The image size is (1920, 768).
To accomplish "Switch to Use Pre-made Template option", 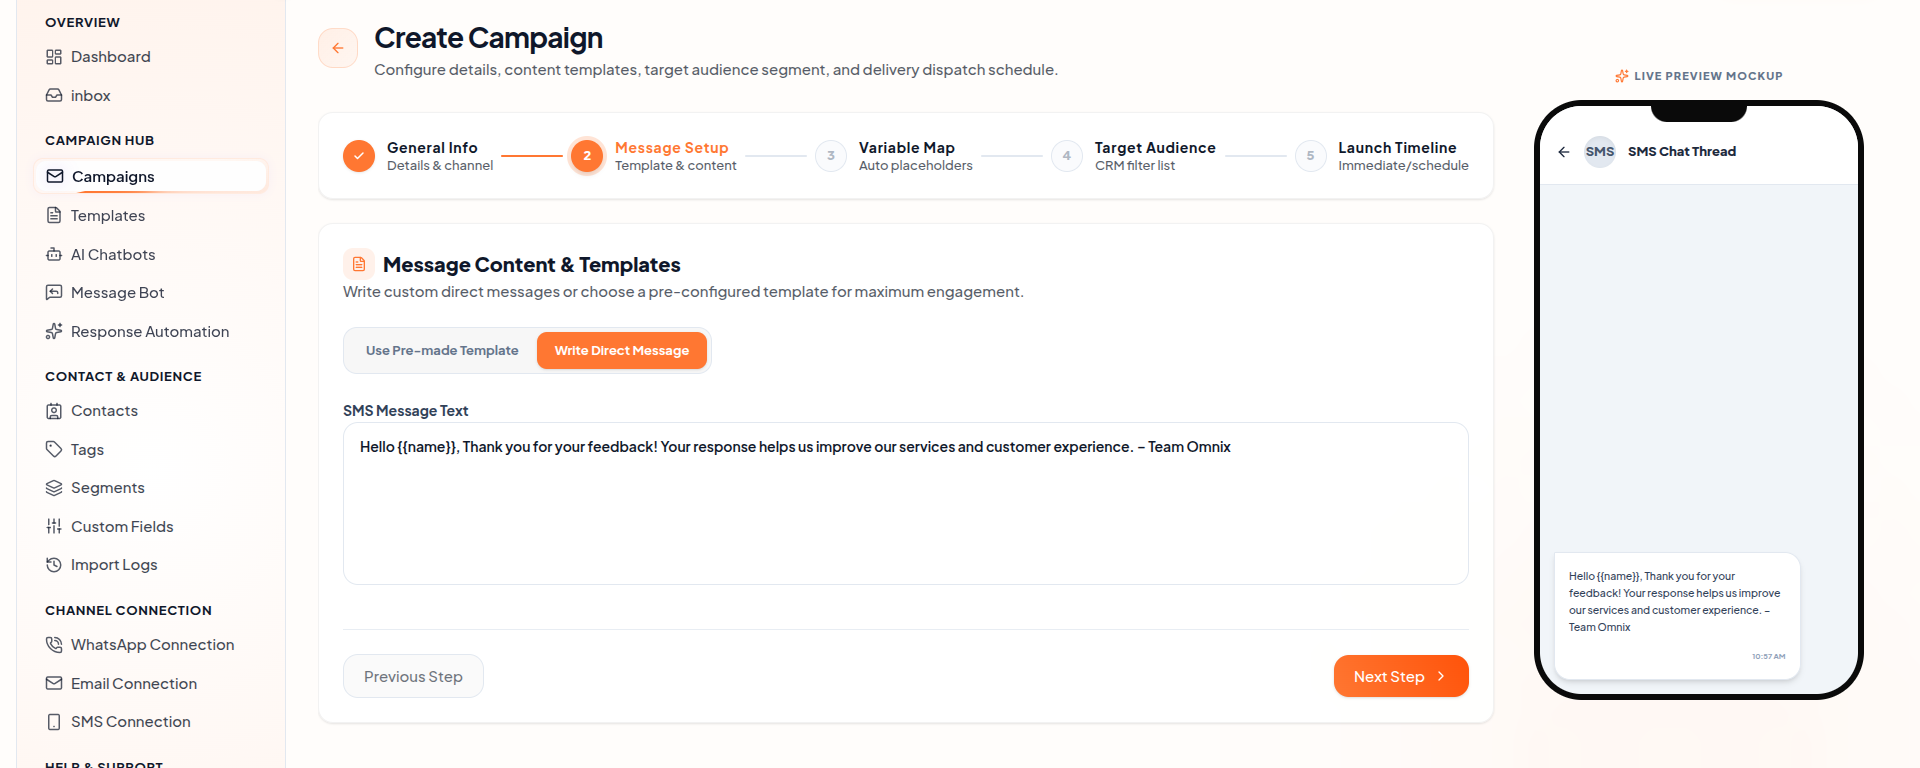I will point(442,351).
